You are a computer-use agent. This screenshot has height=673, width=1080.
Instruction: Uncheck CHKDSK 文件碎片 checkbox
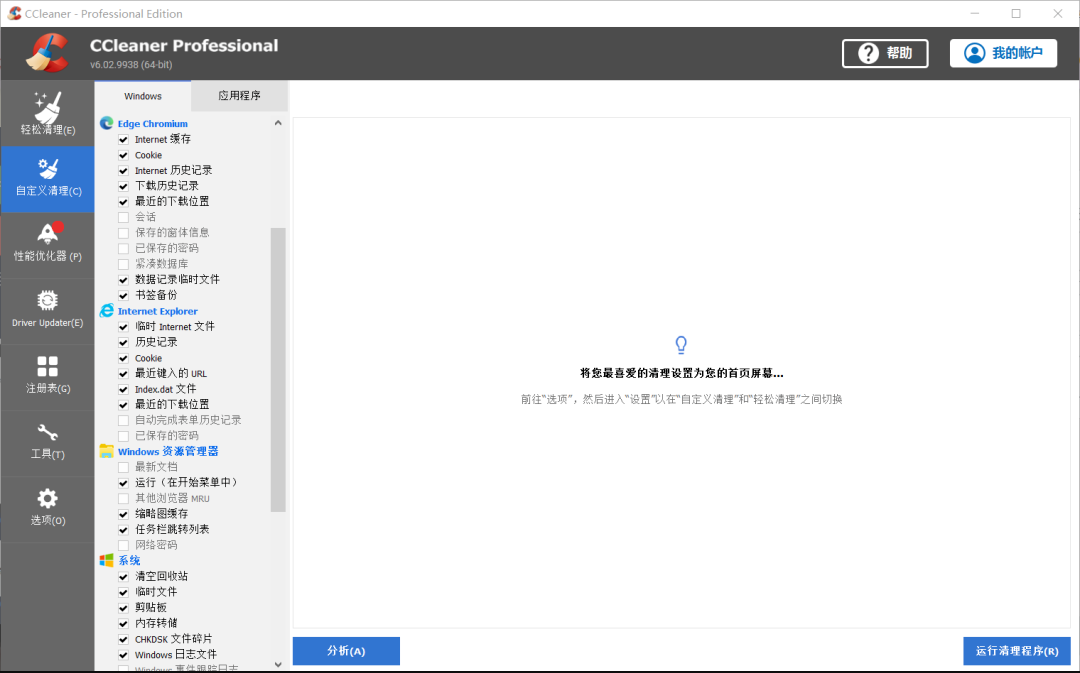[x=123, y=639]
